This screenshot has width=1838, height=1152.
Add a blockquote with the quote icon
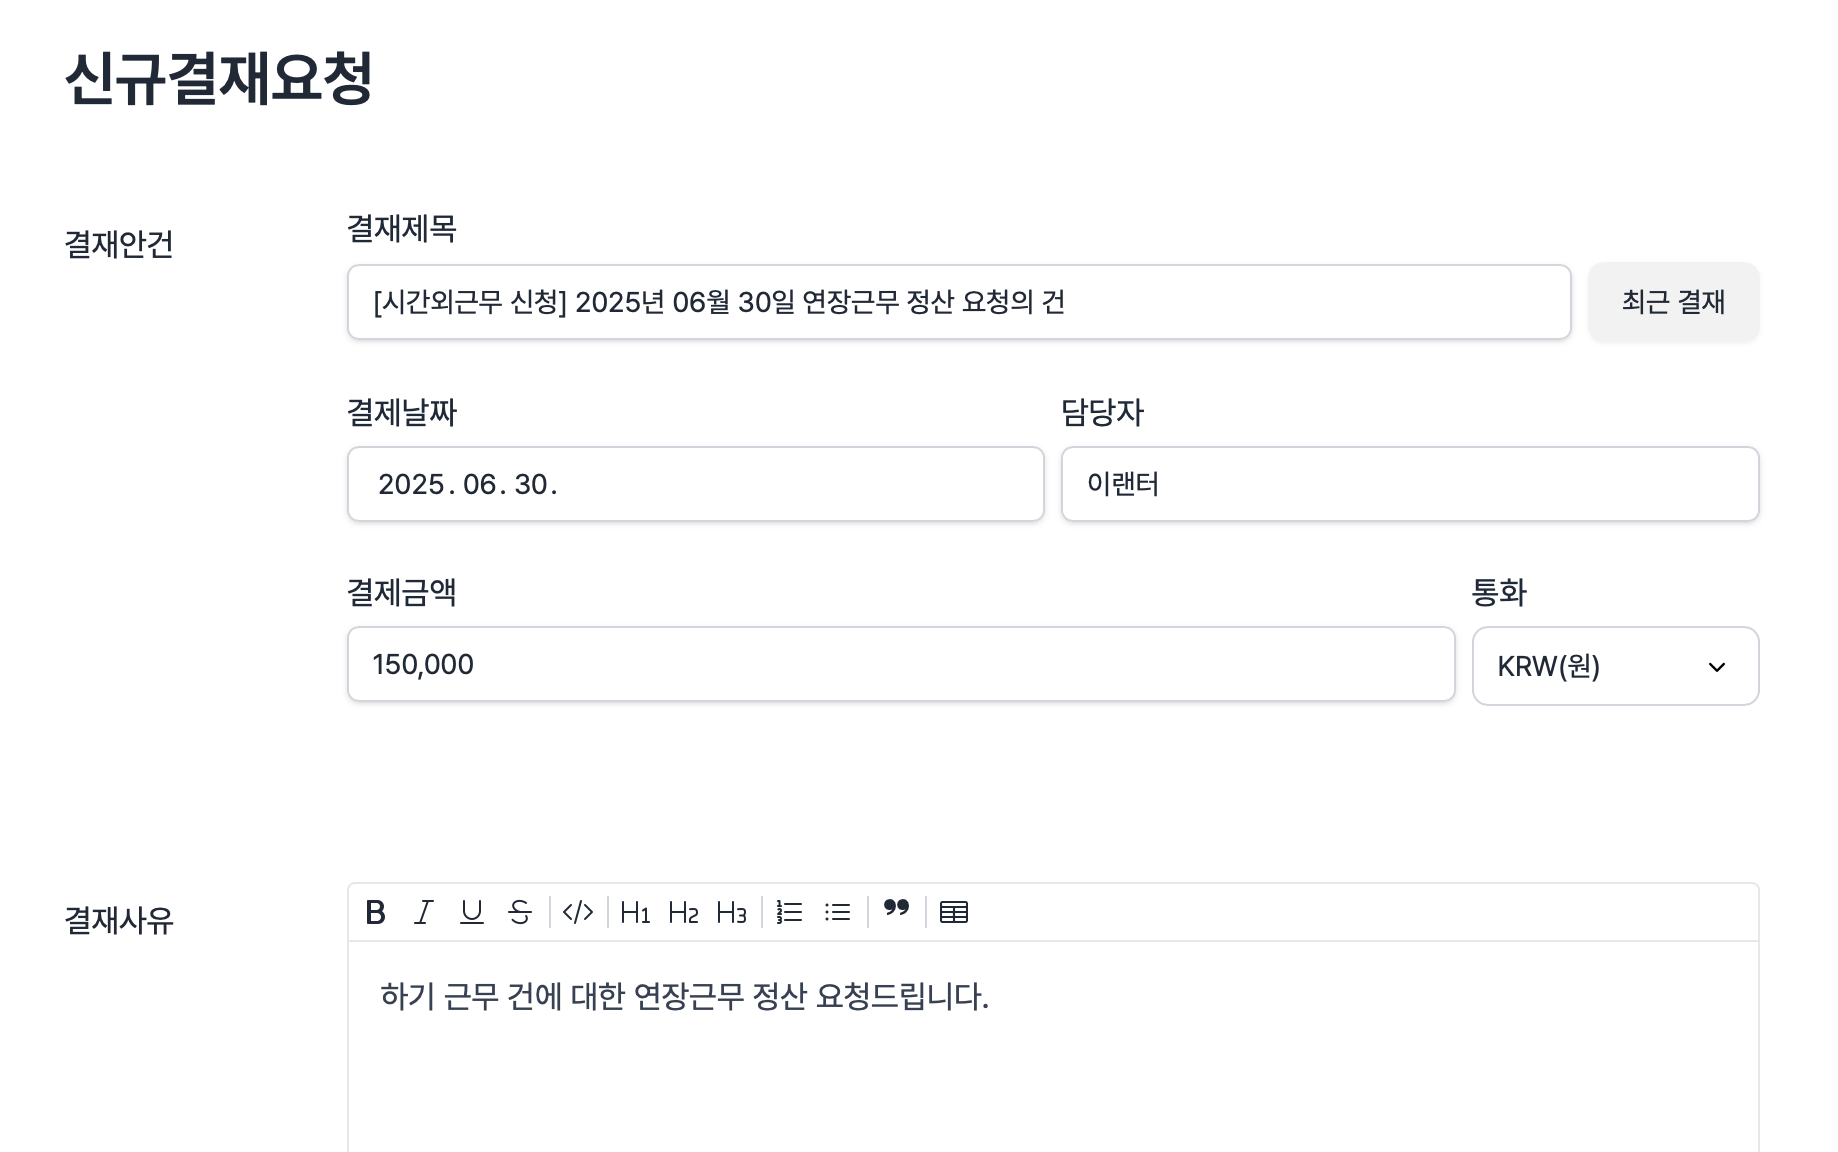click(896, 909)
